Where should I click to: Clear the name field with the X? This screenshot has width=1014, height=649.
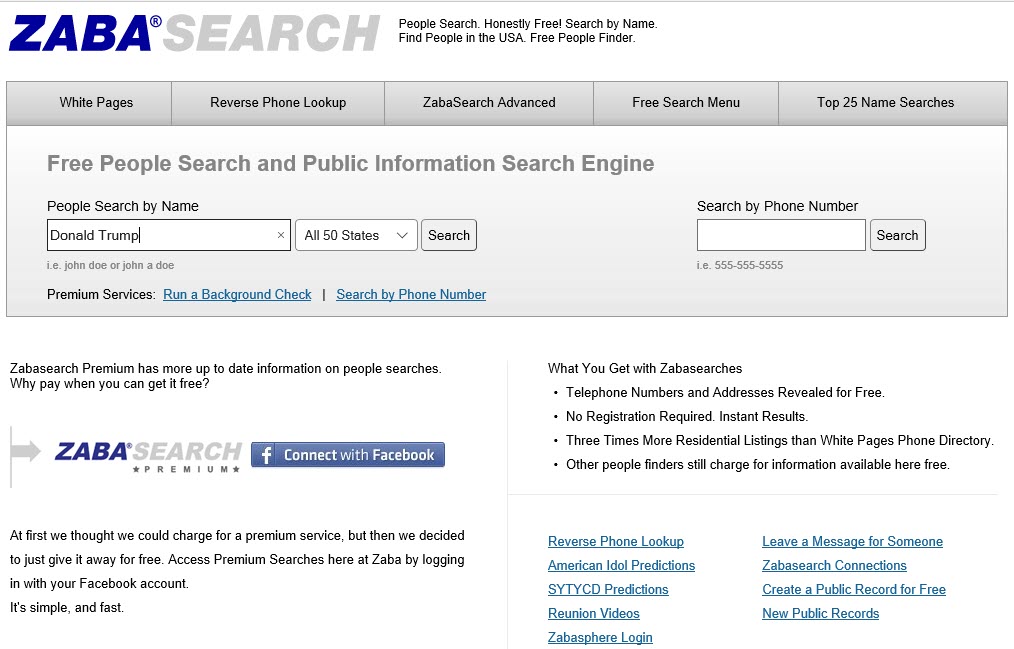pos(279,234)
